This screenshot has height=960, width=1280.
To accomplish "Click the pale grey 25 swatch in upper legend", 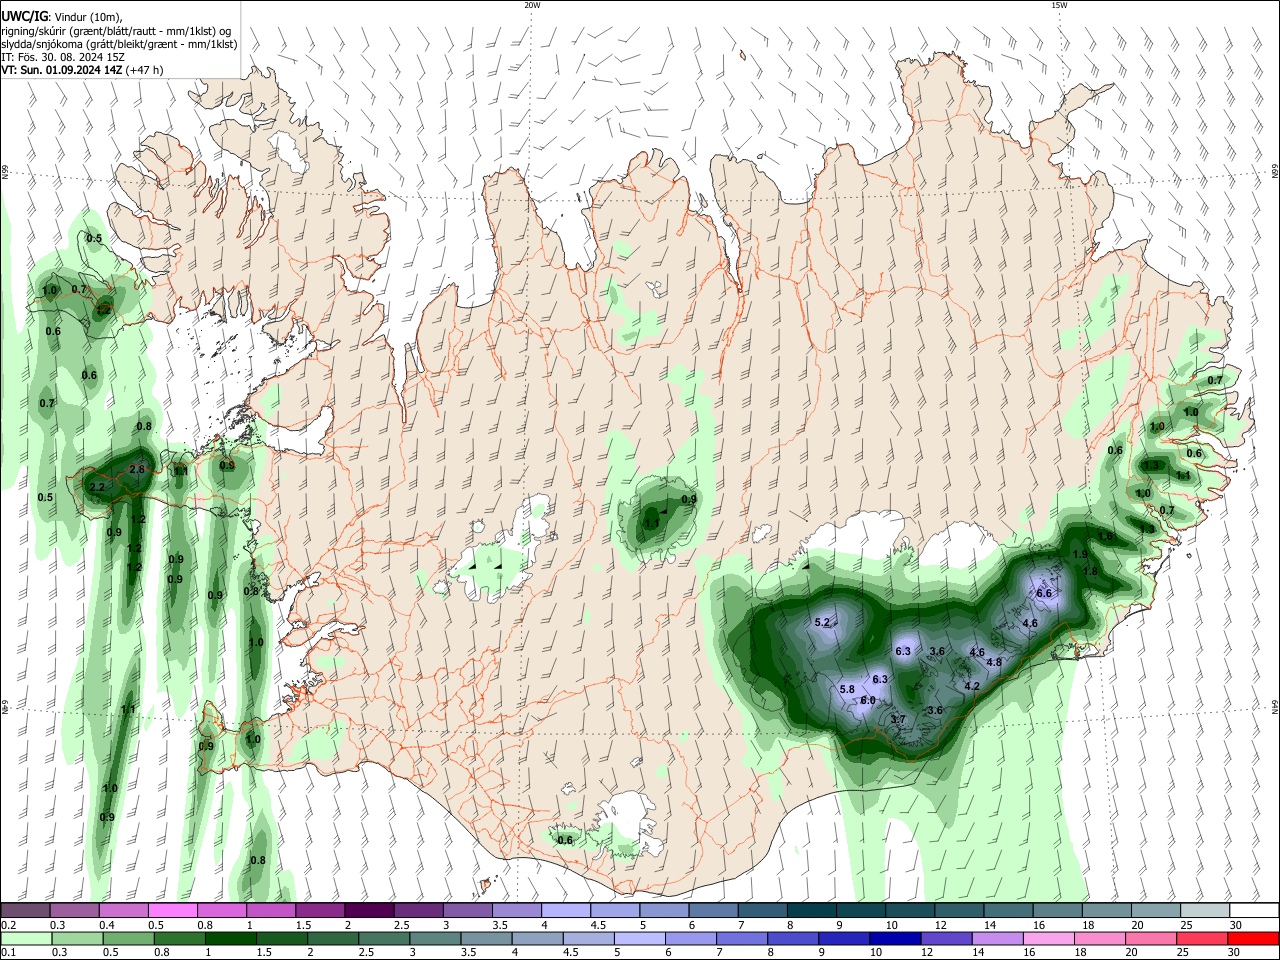I will [1205, 911].
